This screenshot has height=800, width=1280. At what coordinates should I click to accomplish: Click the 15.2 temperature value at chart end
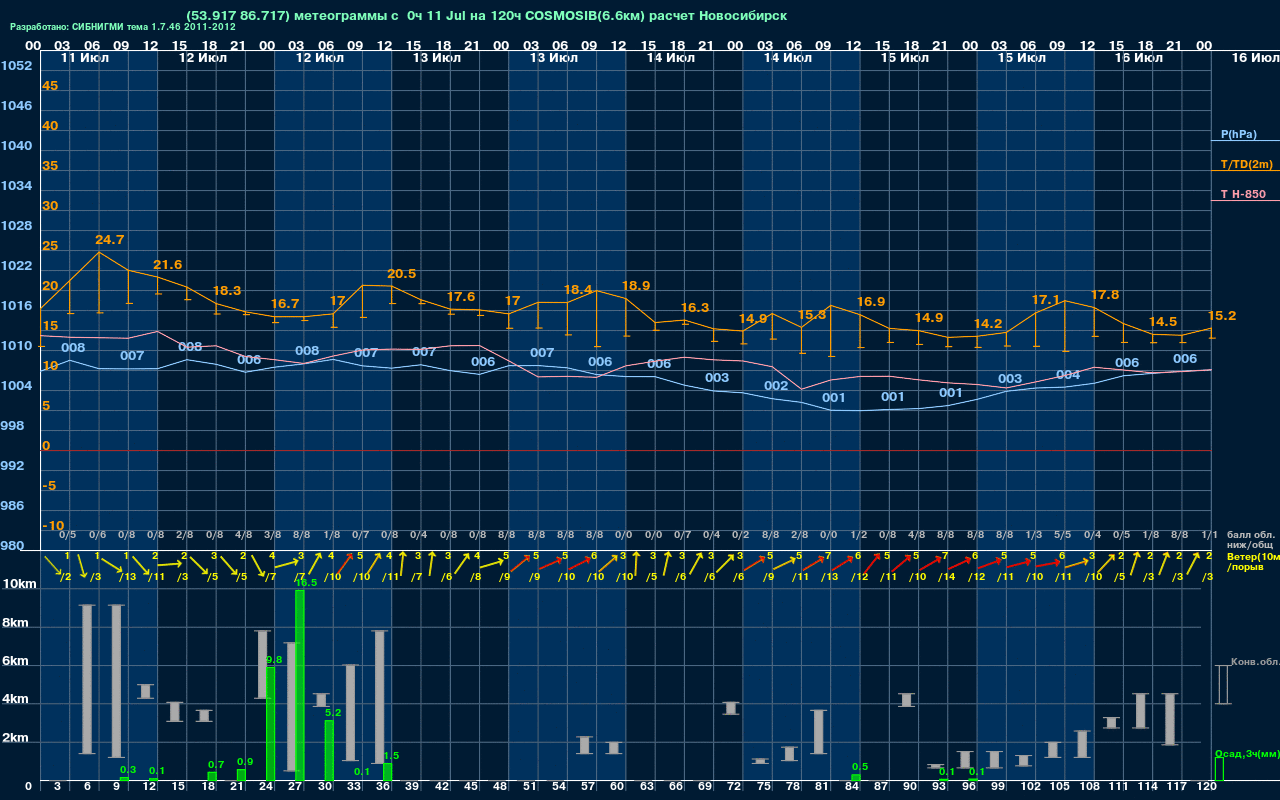pos(1222,316)
